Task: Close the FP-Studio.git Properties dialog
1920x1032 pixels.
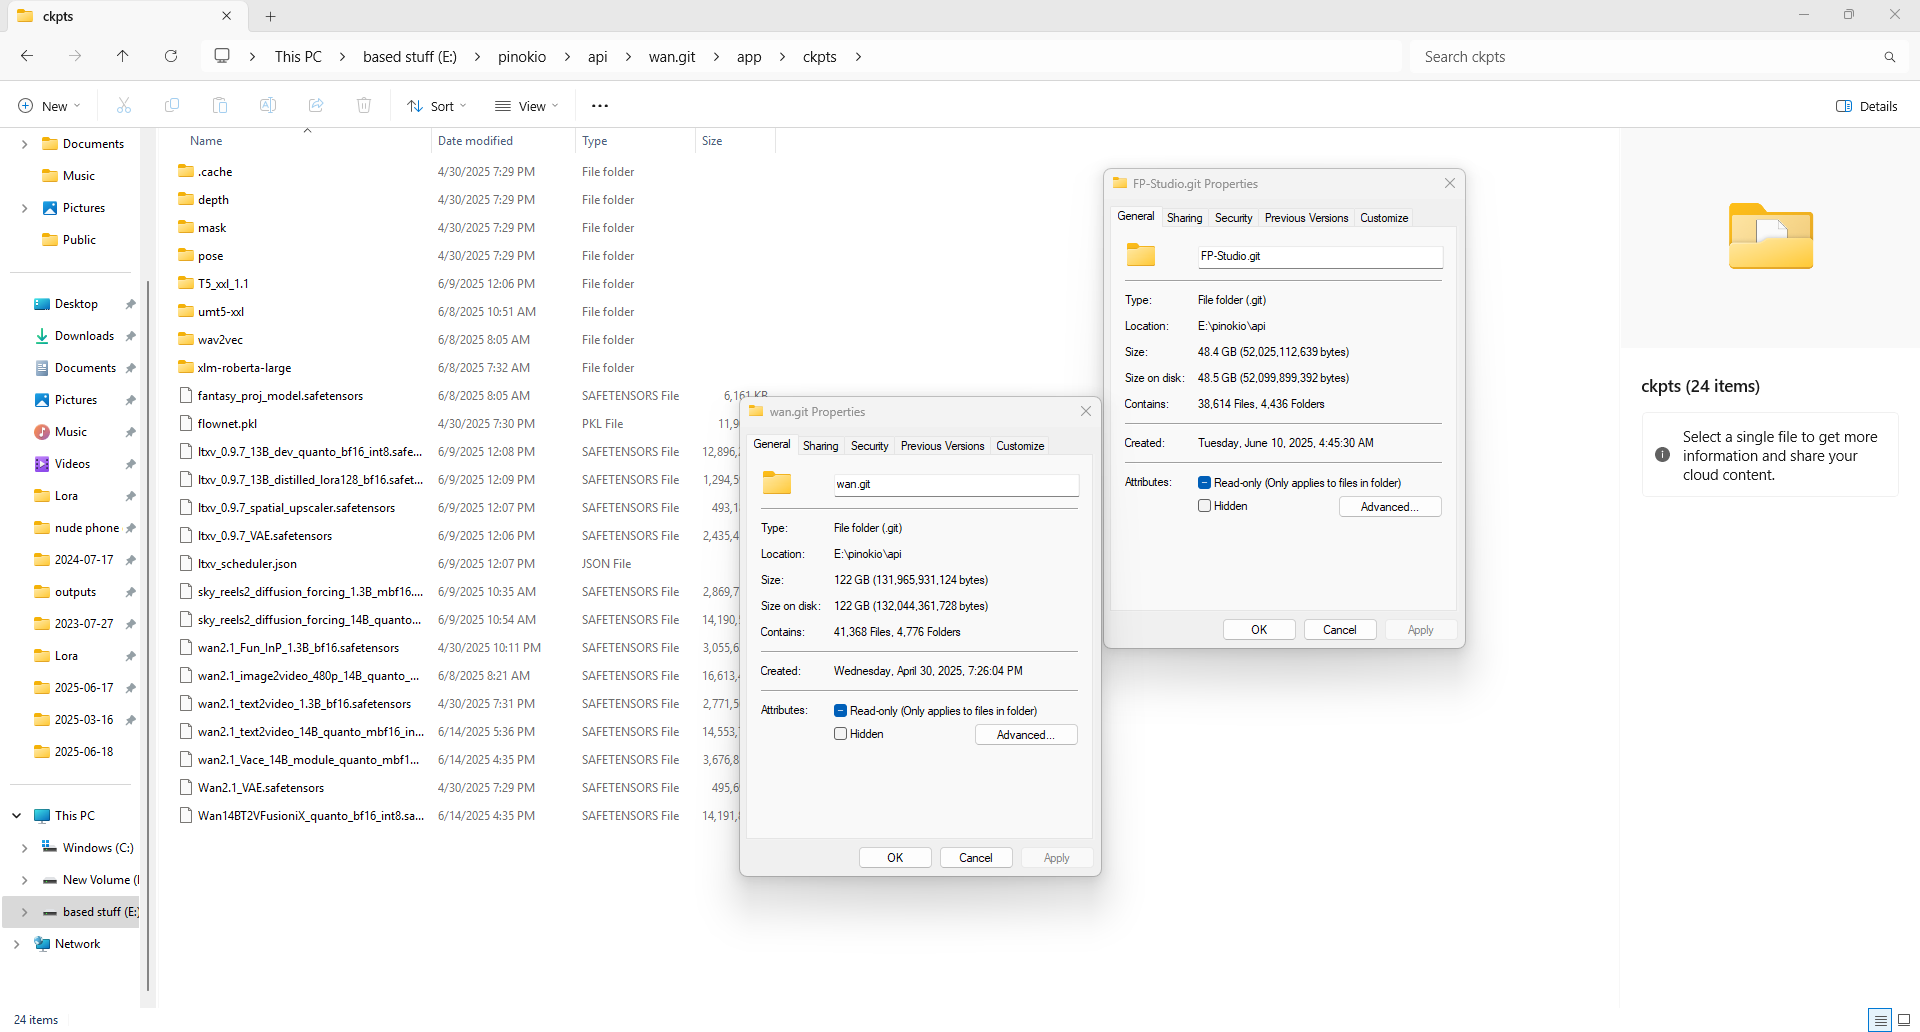Action: tap(1450, 183)
